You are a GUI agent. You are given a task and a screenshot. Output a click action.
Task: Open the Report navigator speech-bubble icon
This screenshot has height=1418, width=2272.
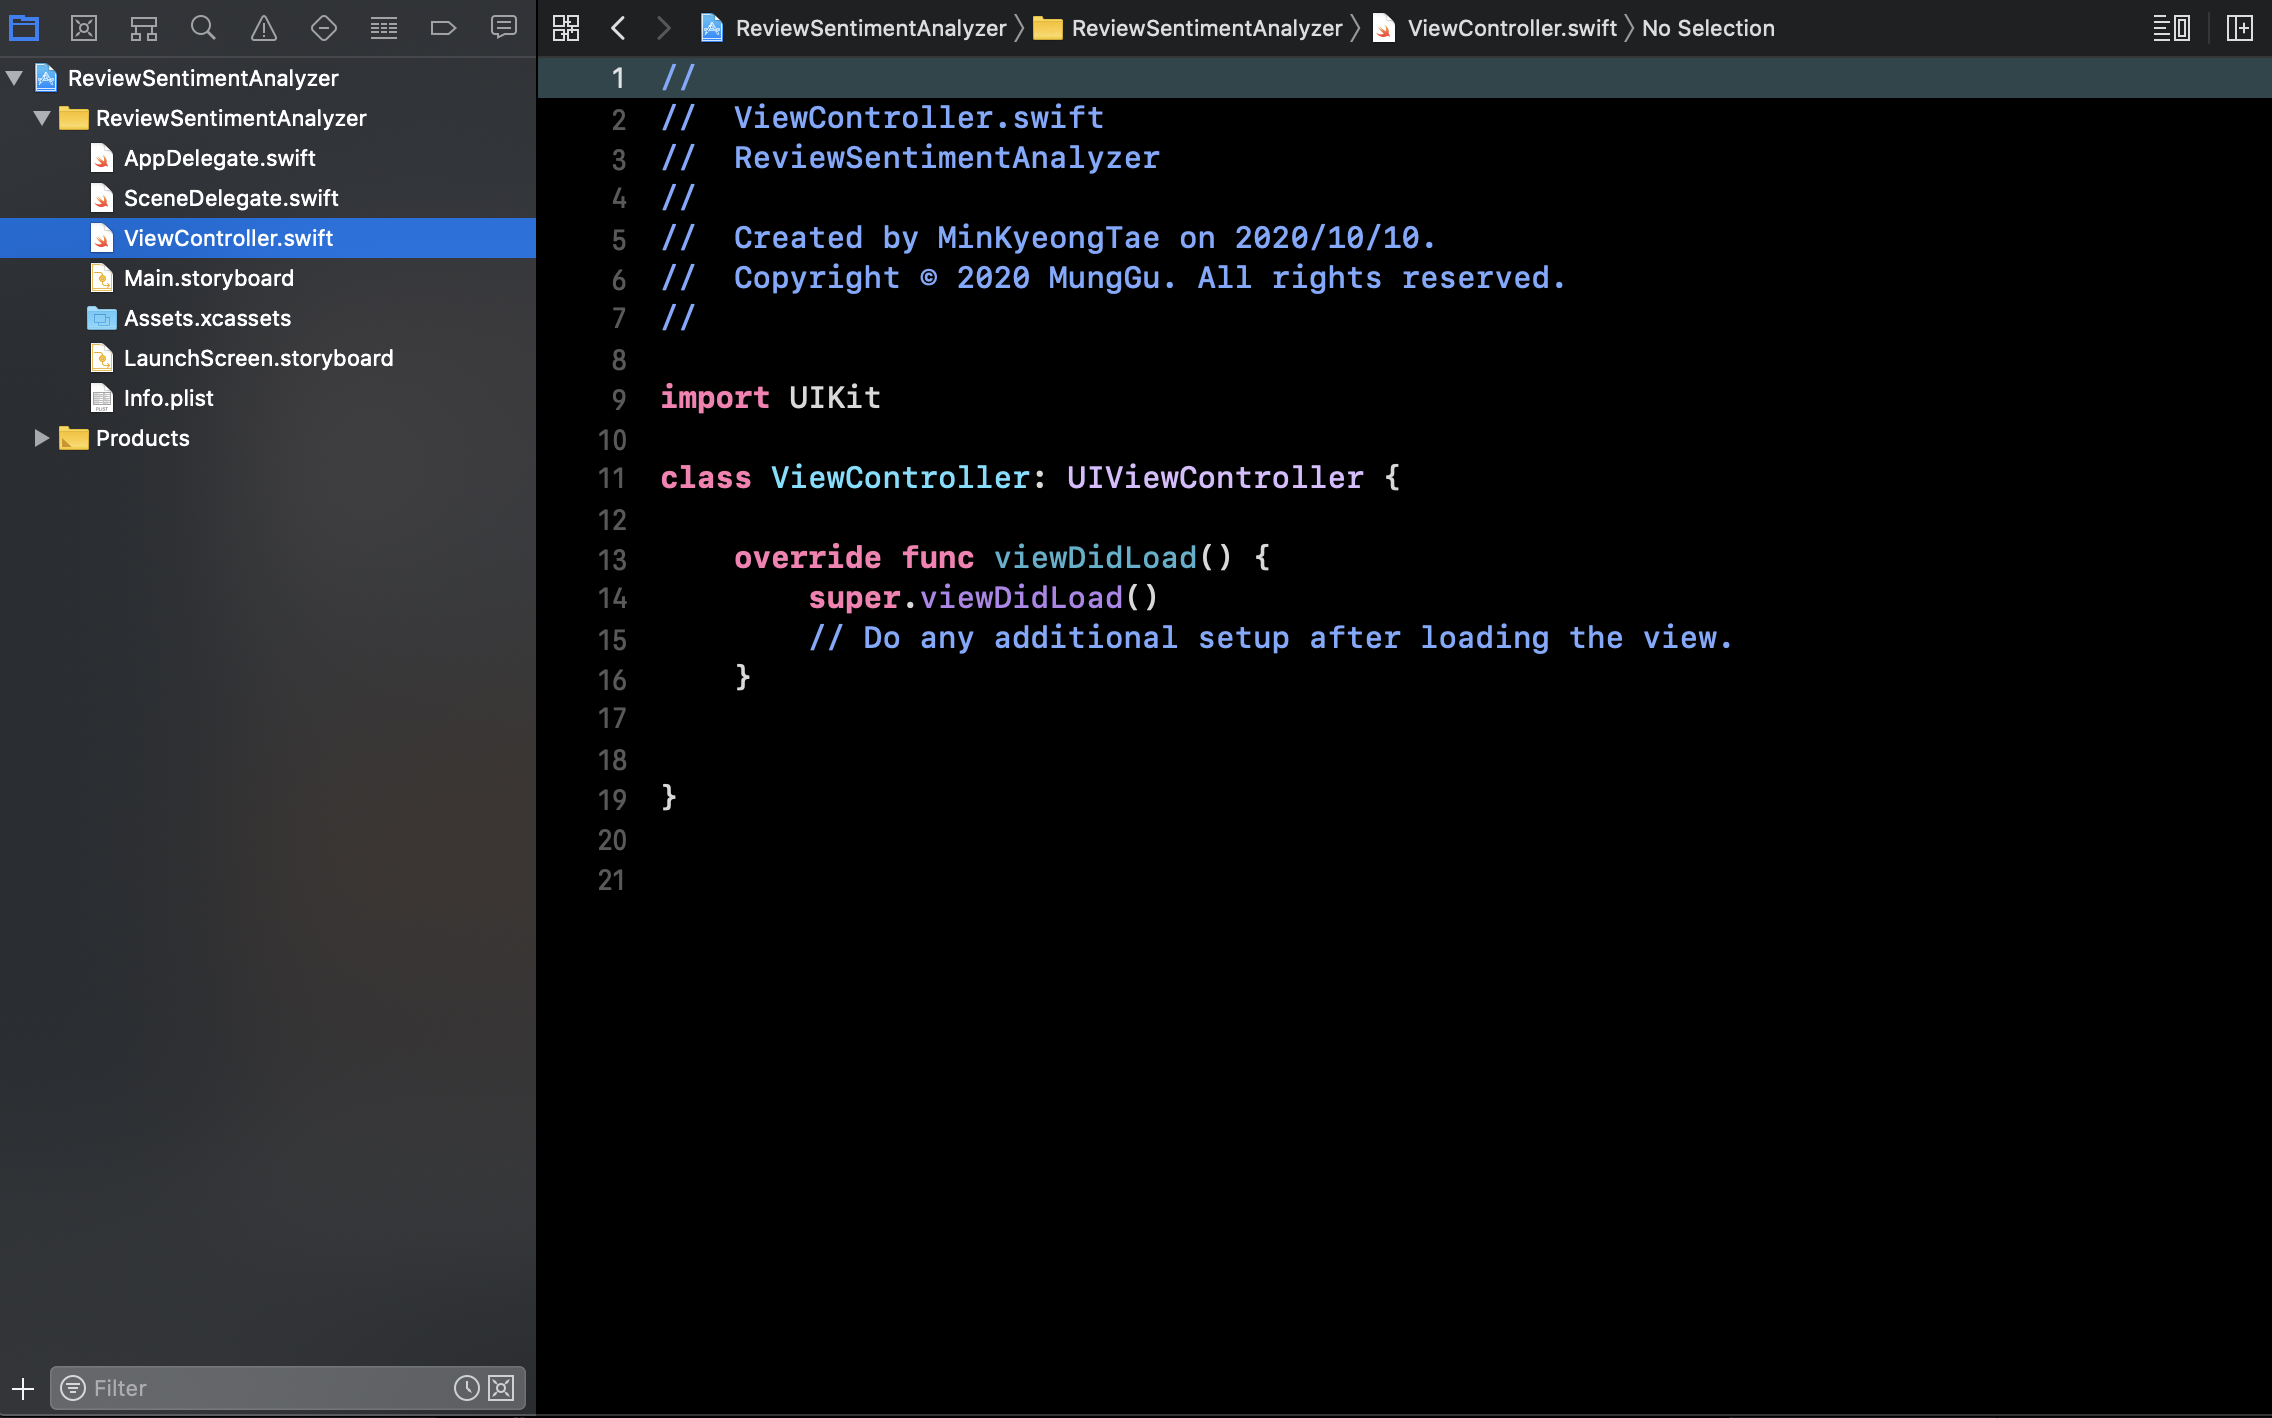coord(504,27)
